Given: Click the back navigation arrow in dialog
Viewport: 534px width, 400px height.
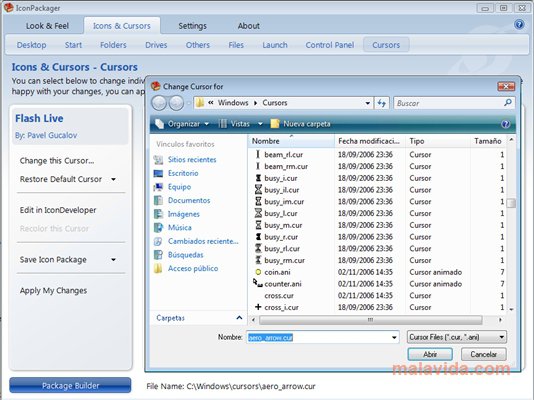Looking at the screenshot, I should [159, 103].
